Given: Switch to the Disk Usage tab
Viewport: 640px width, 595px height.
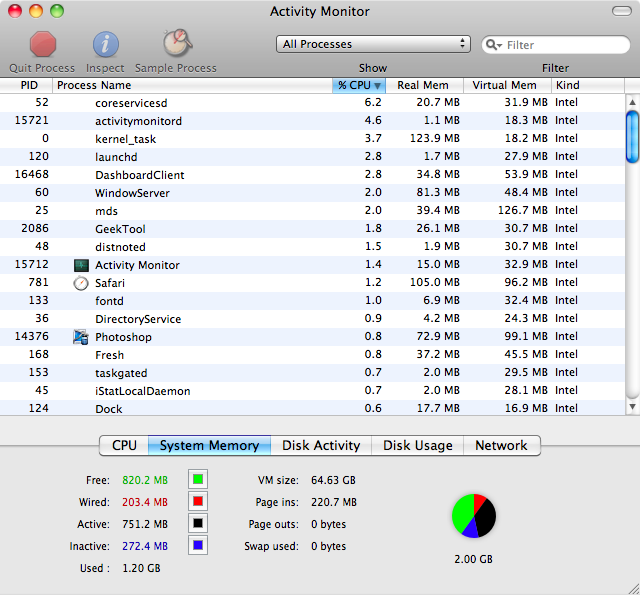Looking at the screenshot, I should (x=418, y=445).
